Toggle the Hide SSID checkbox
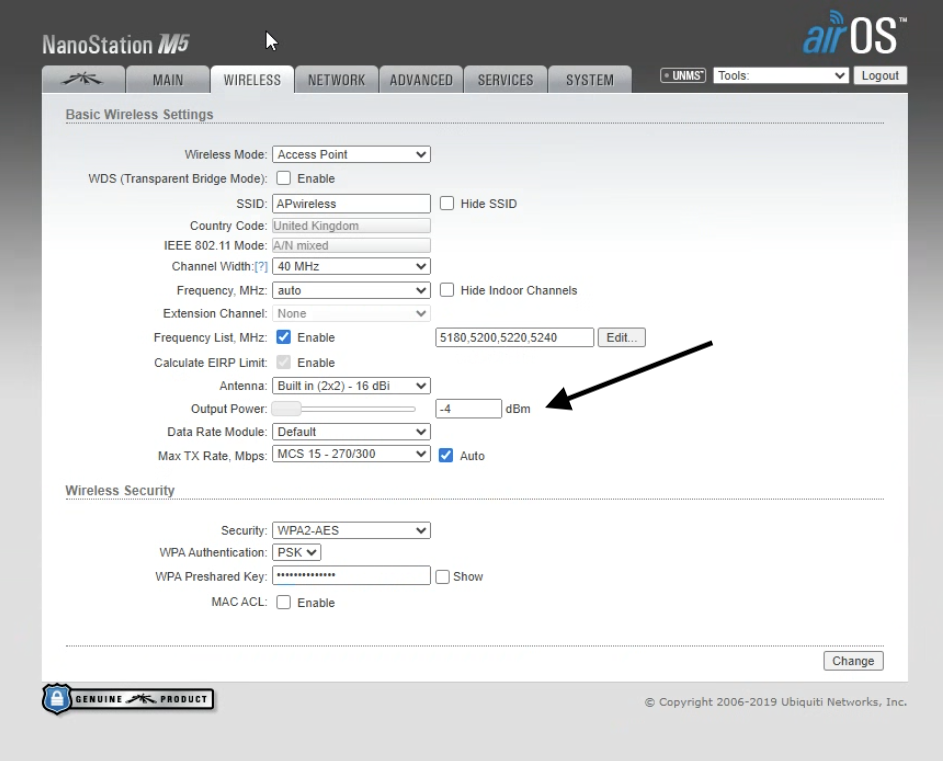The image size is (943, 761). pos(447,203)
